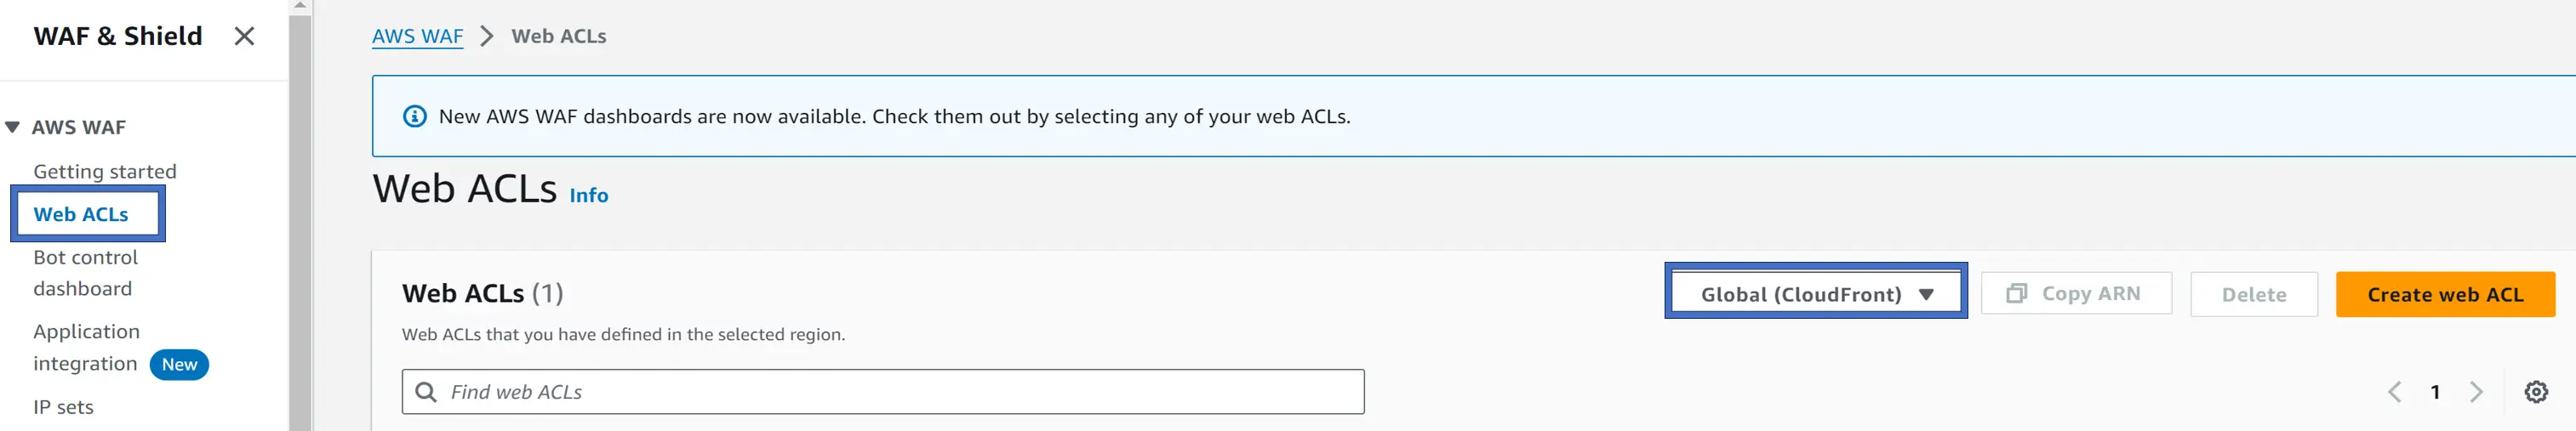Select Web ACLs in the sidebar
The width and height of the screenshot is (2576, 431).
click(x=81, y=214)
